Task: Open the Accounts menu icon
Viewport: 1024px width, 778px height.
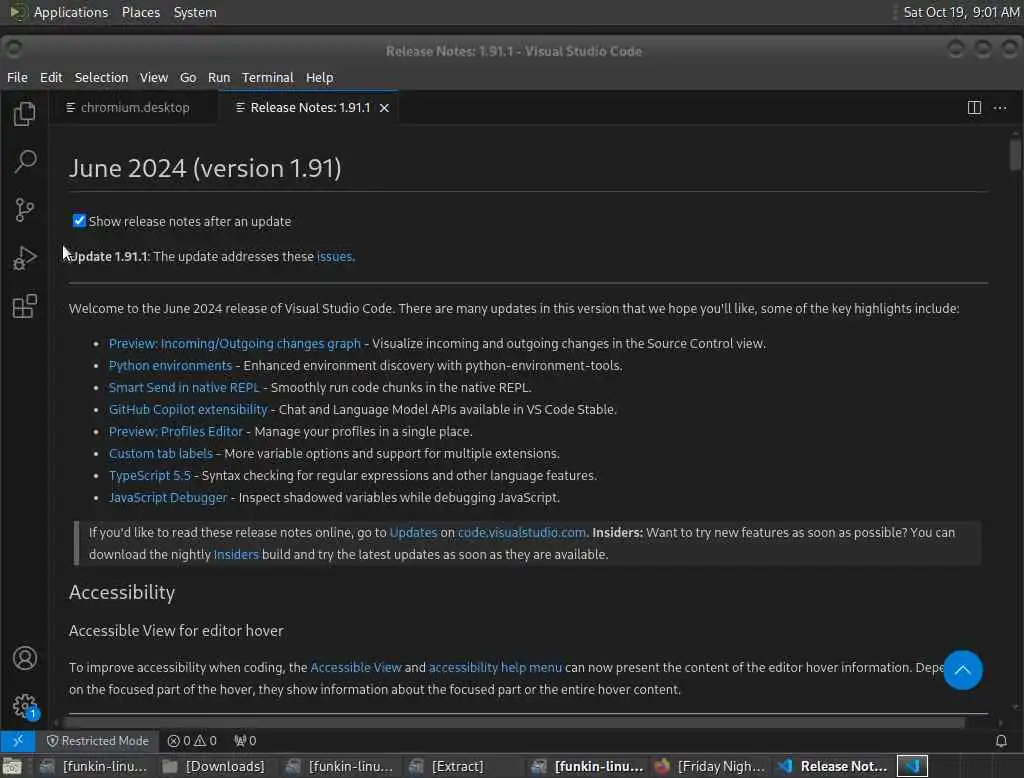Action: [24, 658]
